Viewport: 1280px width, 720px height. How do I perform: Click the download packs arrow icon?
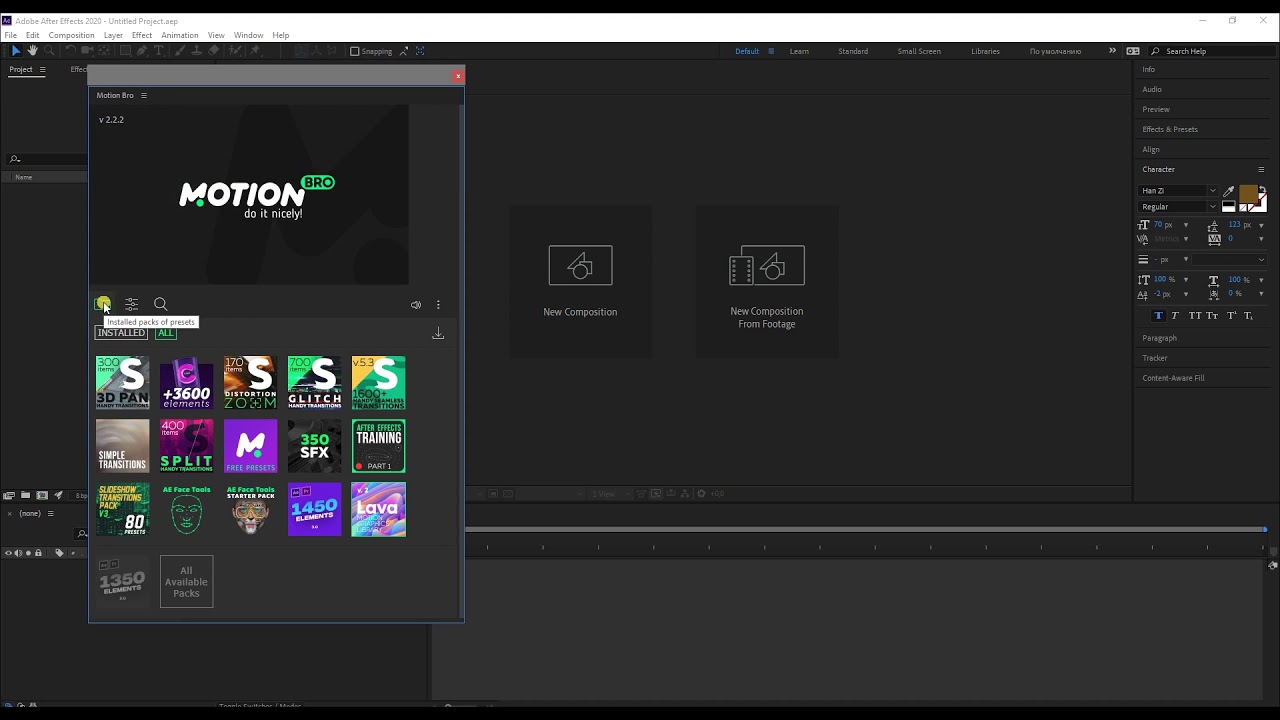438,333
